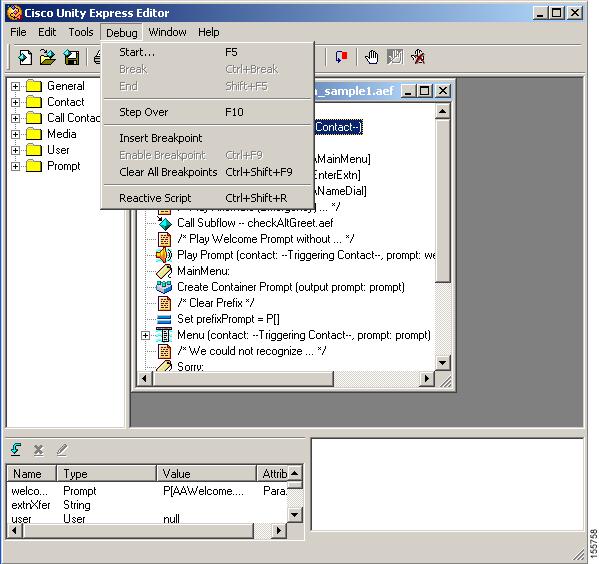Image resolution: width=599 pixels, height=564 pixels.
Task: Expand the General palette folder
Action: point(15,86)
